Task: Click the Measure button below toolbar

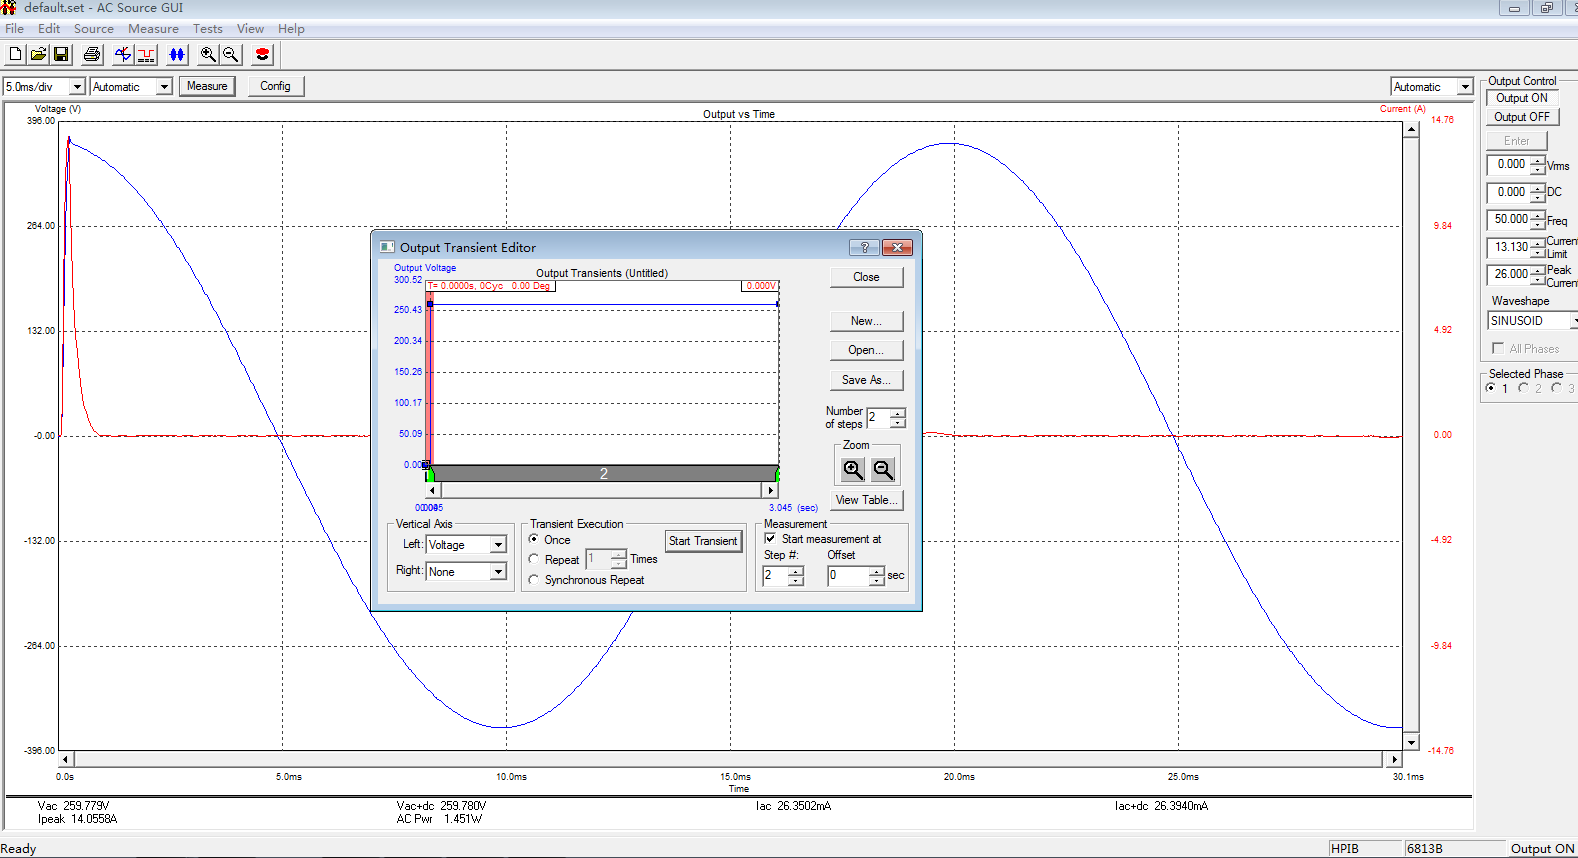Action: (x=207, y=86)
